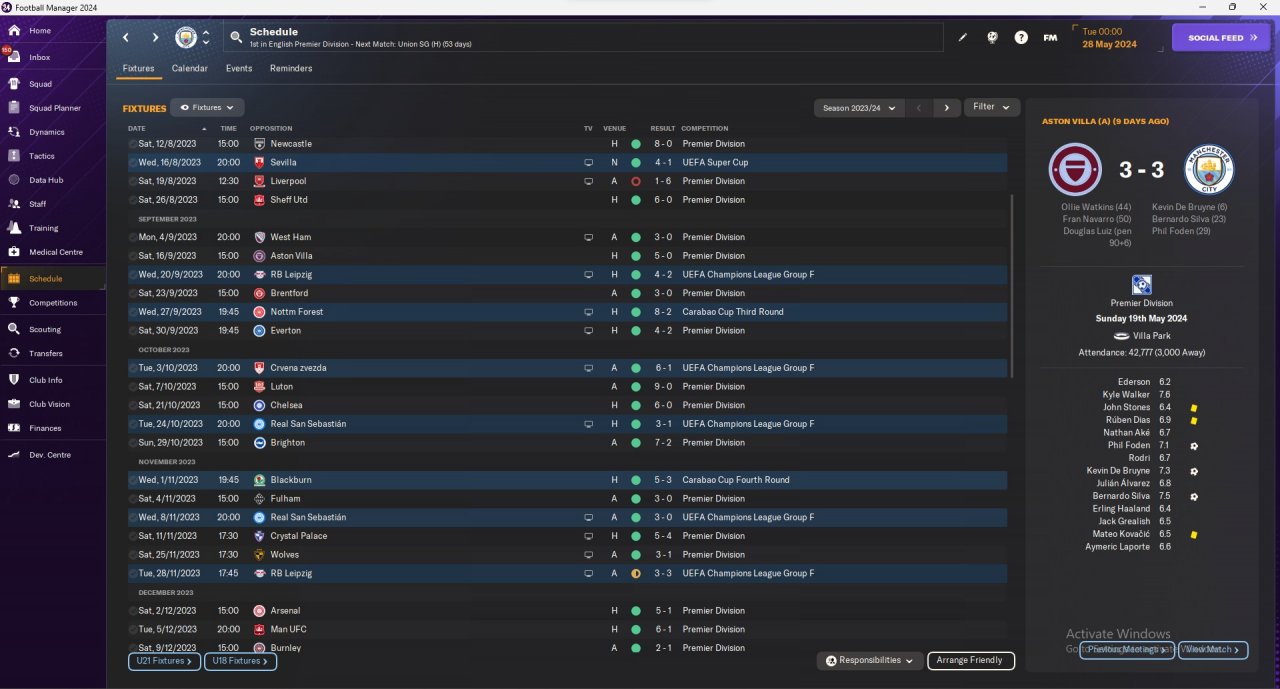Open the Squad Planner sidebar icon
This screenshot has height=689, width=1280.
point(14,108)
